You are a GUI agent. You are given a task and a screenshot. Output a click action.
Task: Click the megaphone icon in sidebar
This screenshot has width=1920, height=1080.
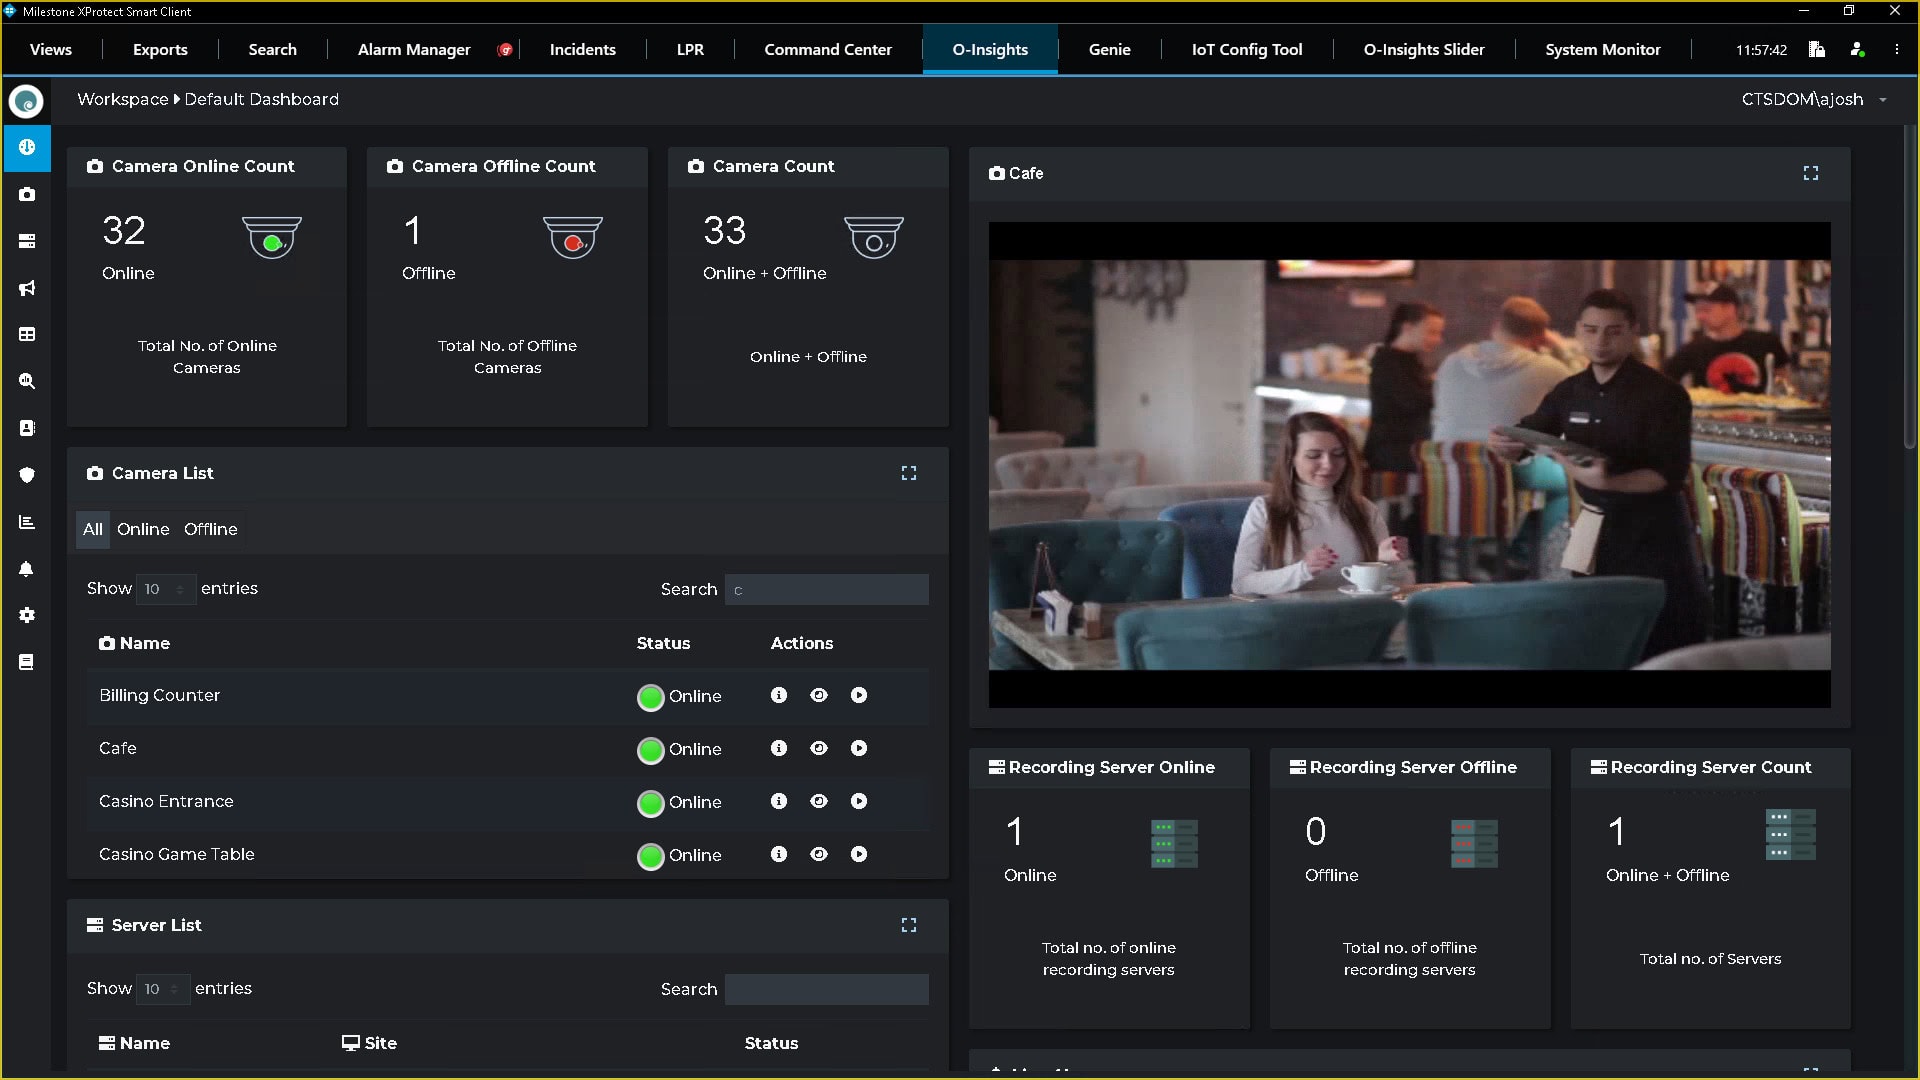[27, 288]
